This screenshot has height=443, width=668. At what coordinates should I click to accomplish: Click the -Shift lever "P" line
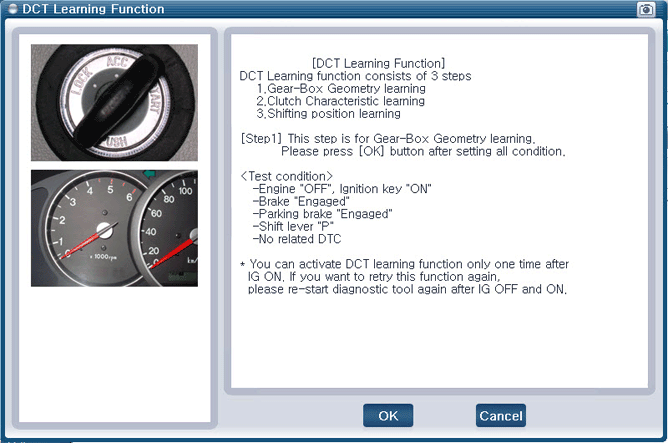(x=293, y=226)
